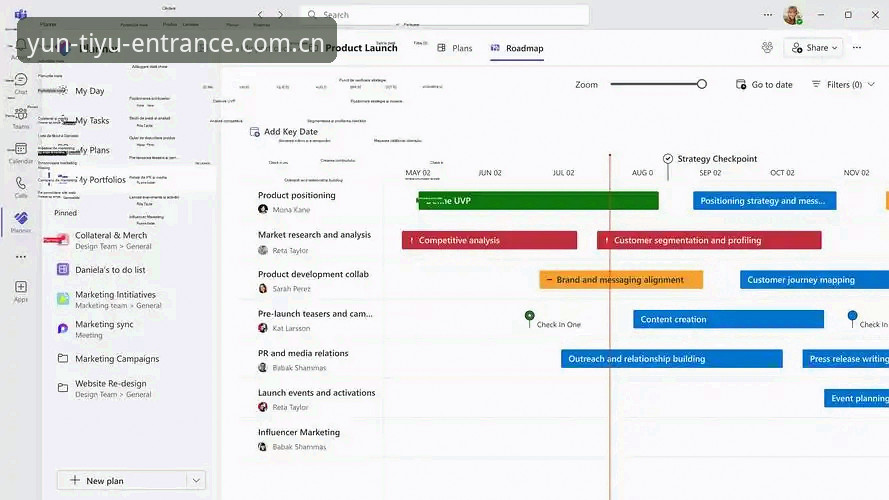This screenshot has height=500, width=889.
Task: Show more apps via sidebar ellipsis
Action: [21, 257]
